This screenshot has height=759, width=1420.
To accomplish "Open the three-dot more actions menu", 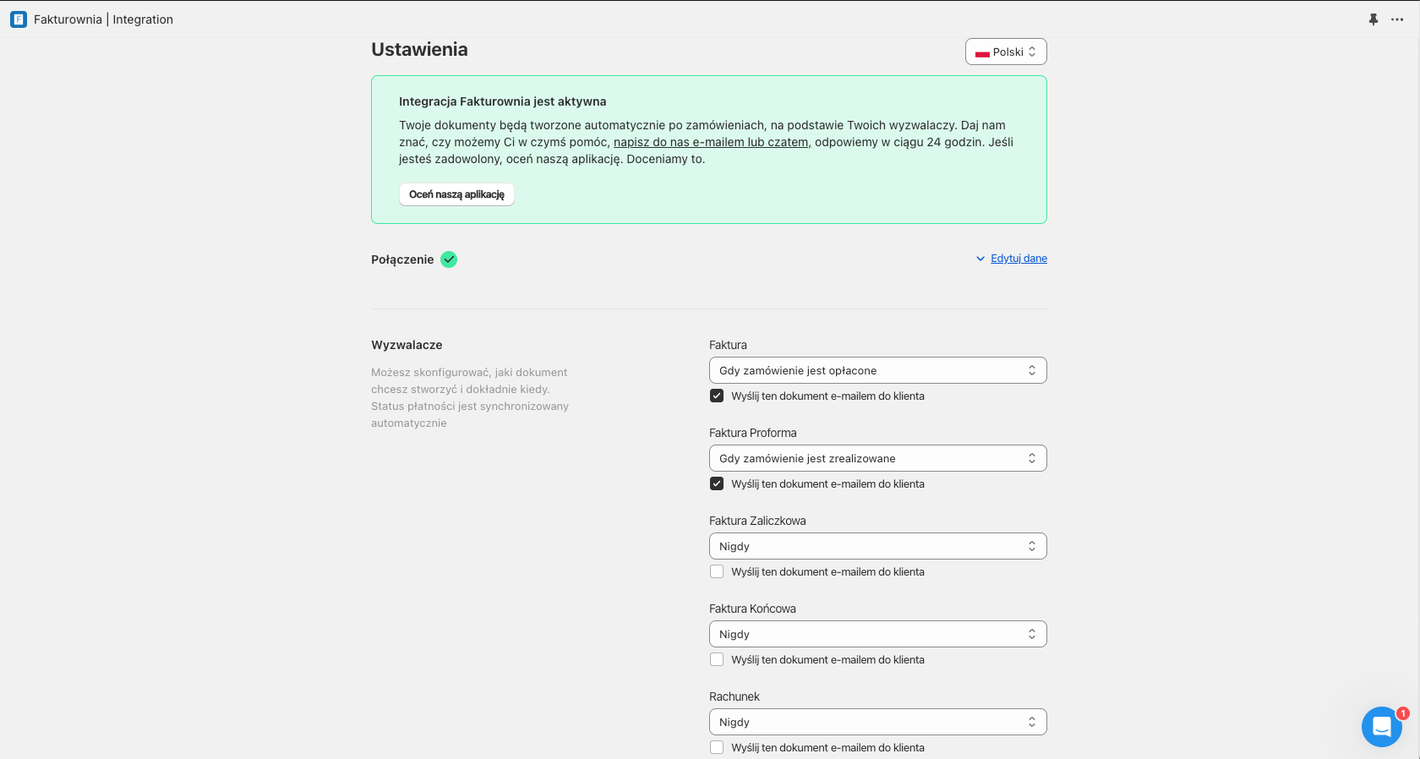I will [x=1397, y=19].
